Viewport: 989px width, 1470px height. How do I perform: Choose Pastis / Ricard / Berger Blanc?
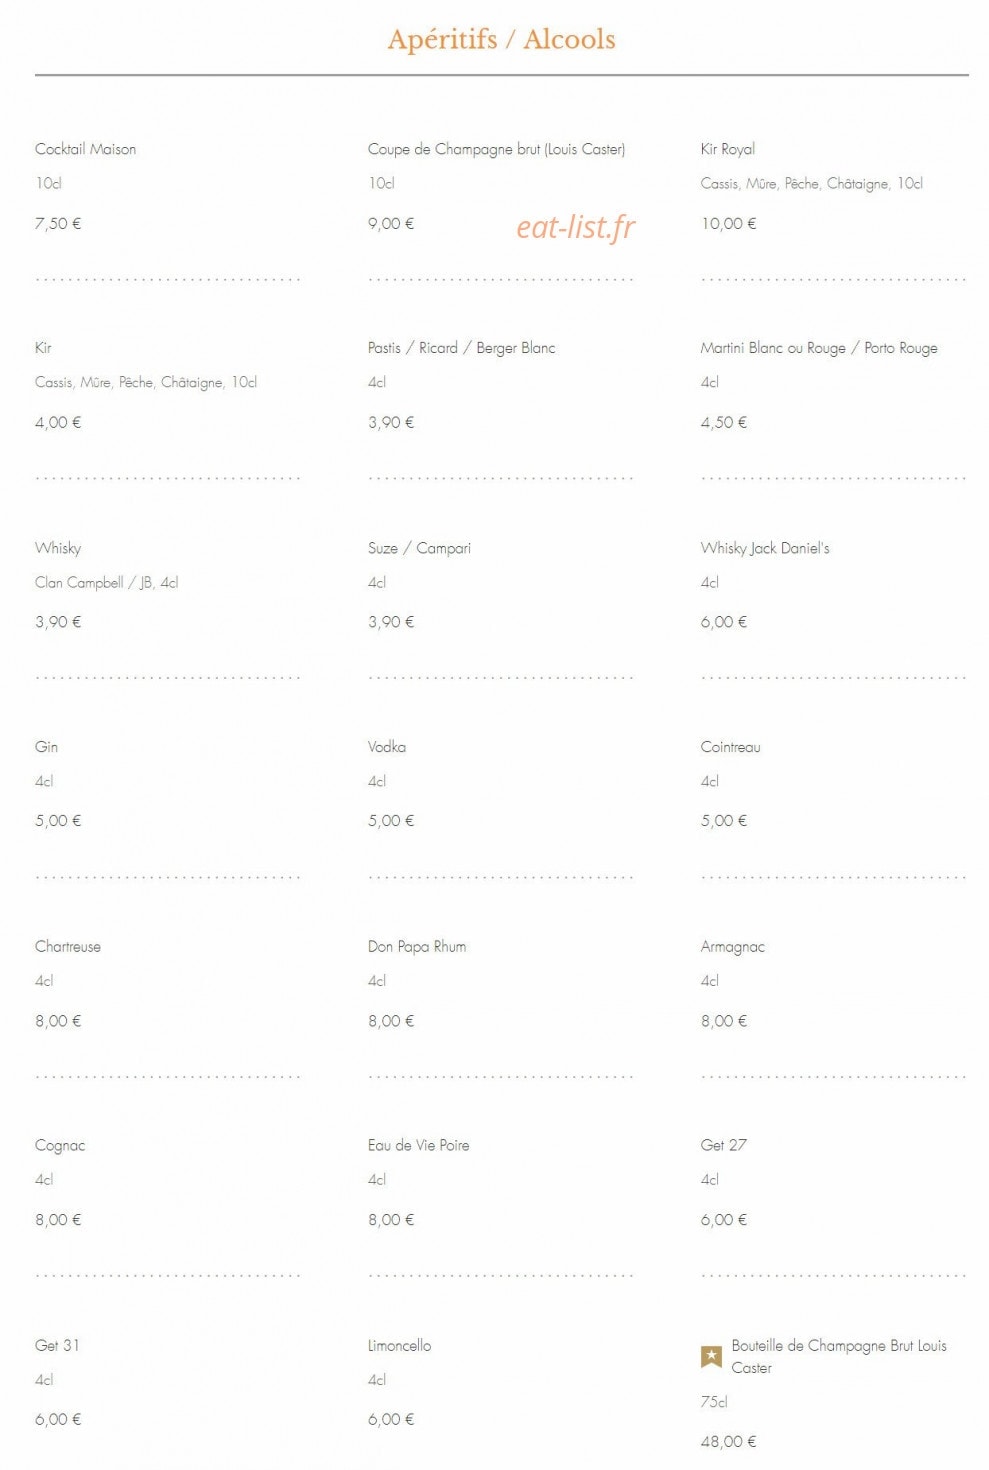[x=461, y=348]
